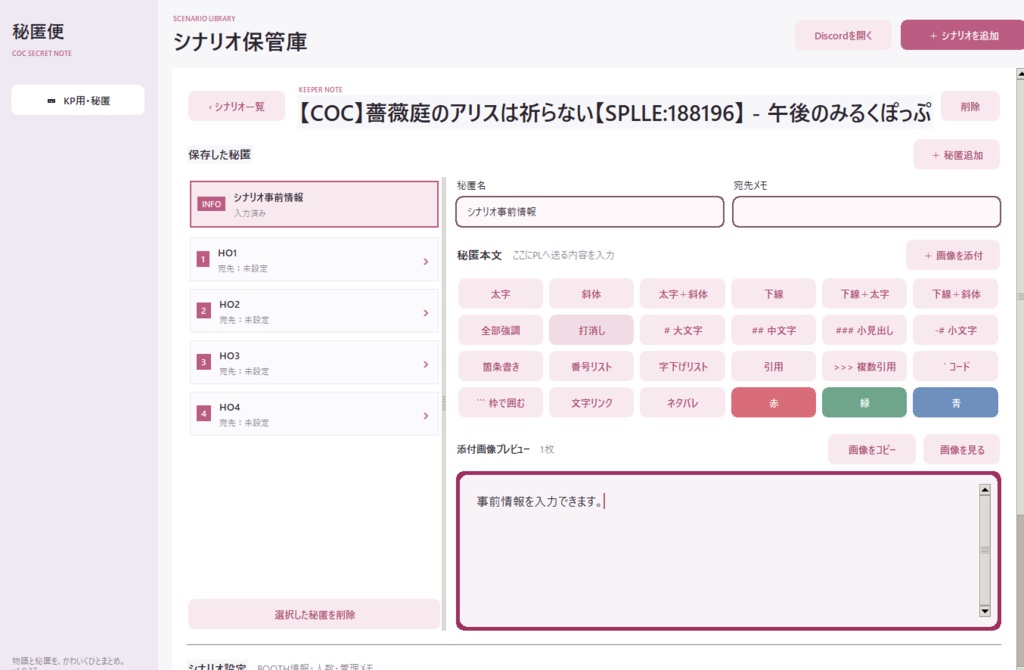The height and width of the screenshot is (670, 1024).
Task: Click the 秘匿便 app logo title
Action: click(38, 31)
